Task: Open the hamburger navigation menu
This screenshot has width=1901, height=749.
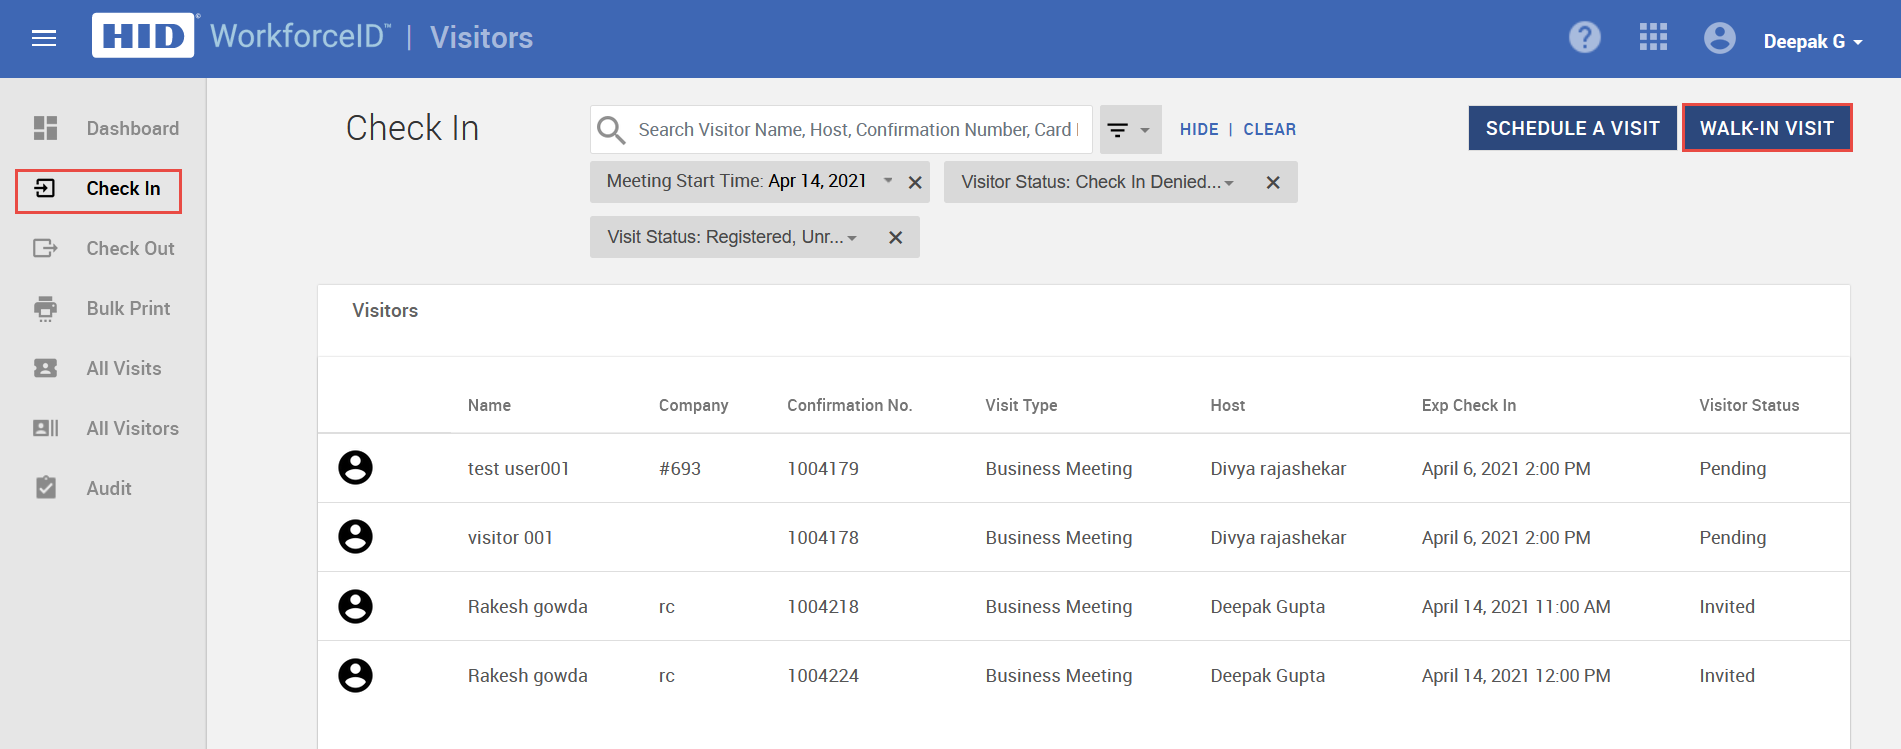Action: click(x=44, y=38)
